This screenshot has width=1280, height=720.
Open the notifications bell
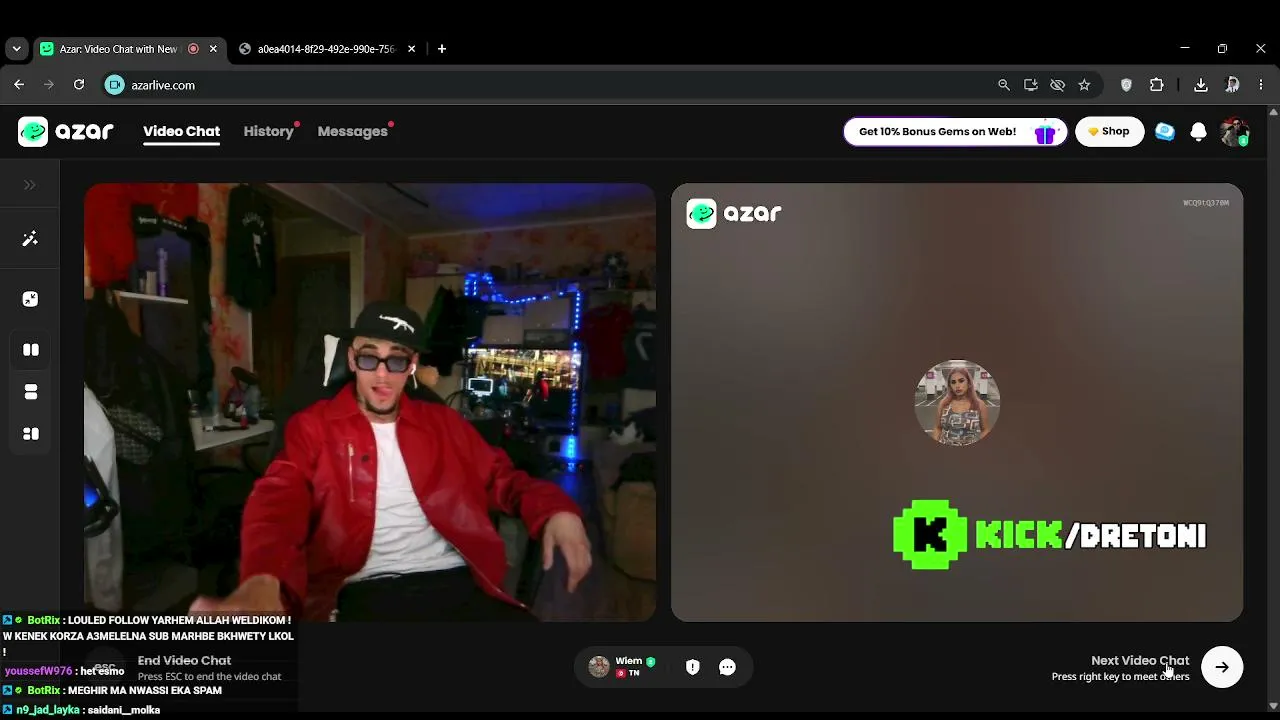[x=1198, y=132]
